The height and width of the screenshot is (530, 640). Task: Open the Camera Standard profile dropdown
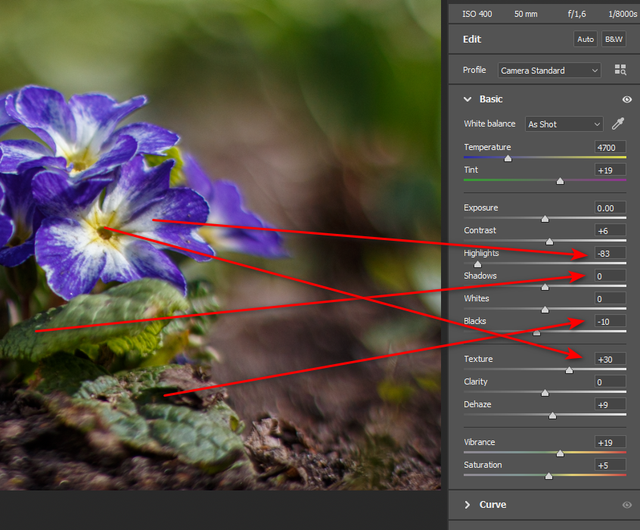click(x=549, y=71)
